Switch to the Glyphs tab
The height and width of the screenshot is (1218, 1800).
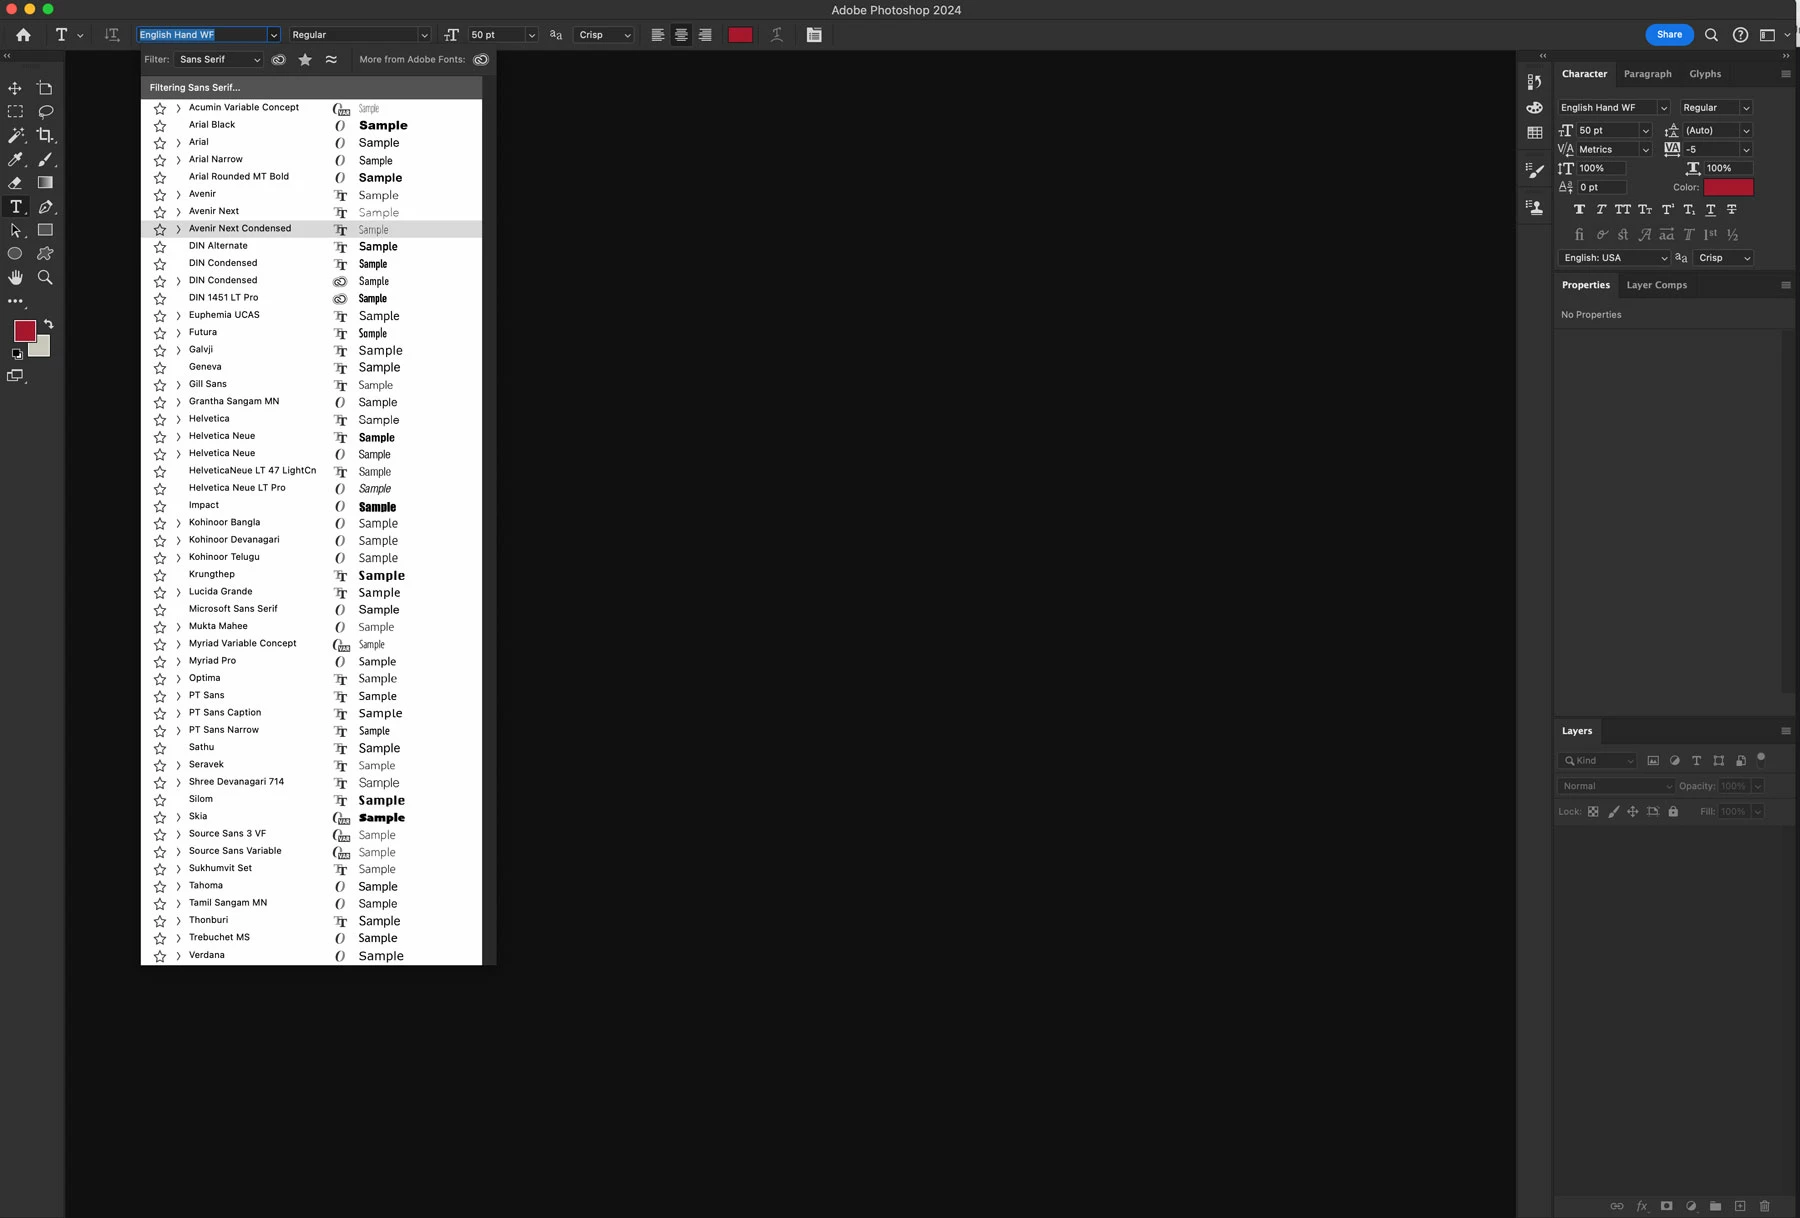[1705, 74]
